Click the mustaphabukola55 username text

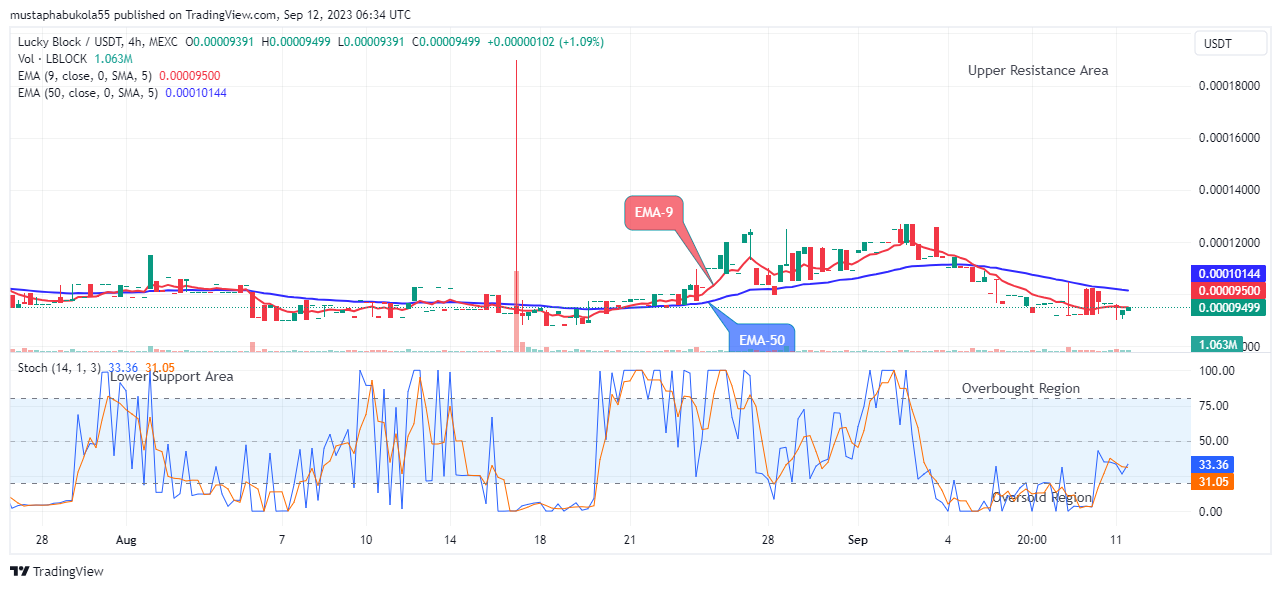point(62,14)
